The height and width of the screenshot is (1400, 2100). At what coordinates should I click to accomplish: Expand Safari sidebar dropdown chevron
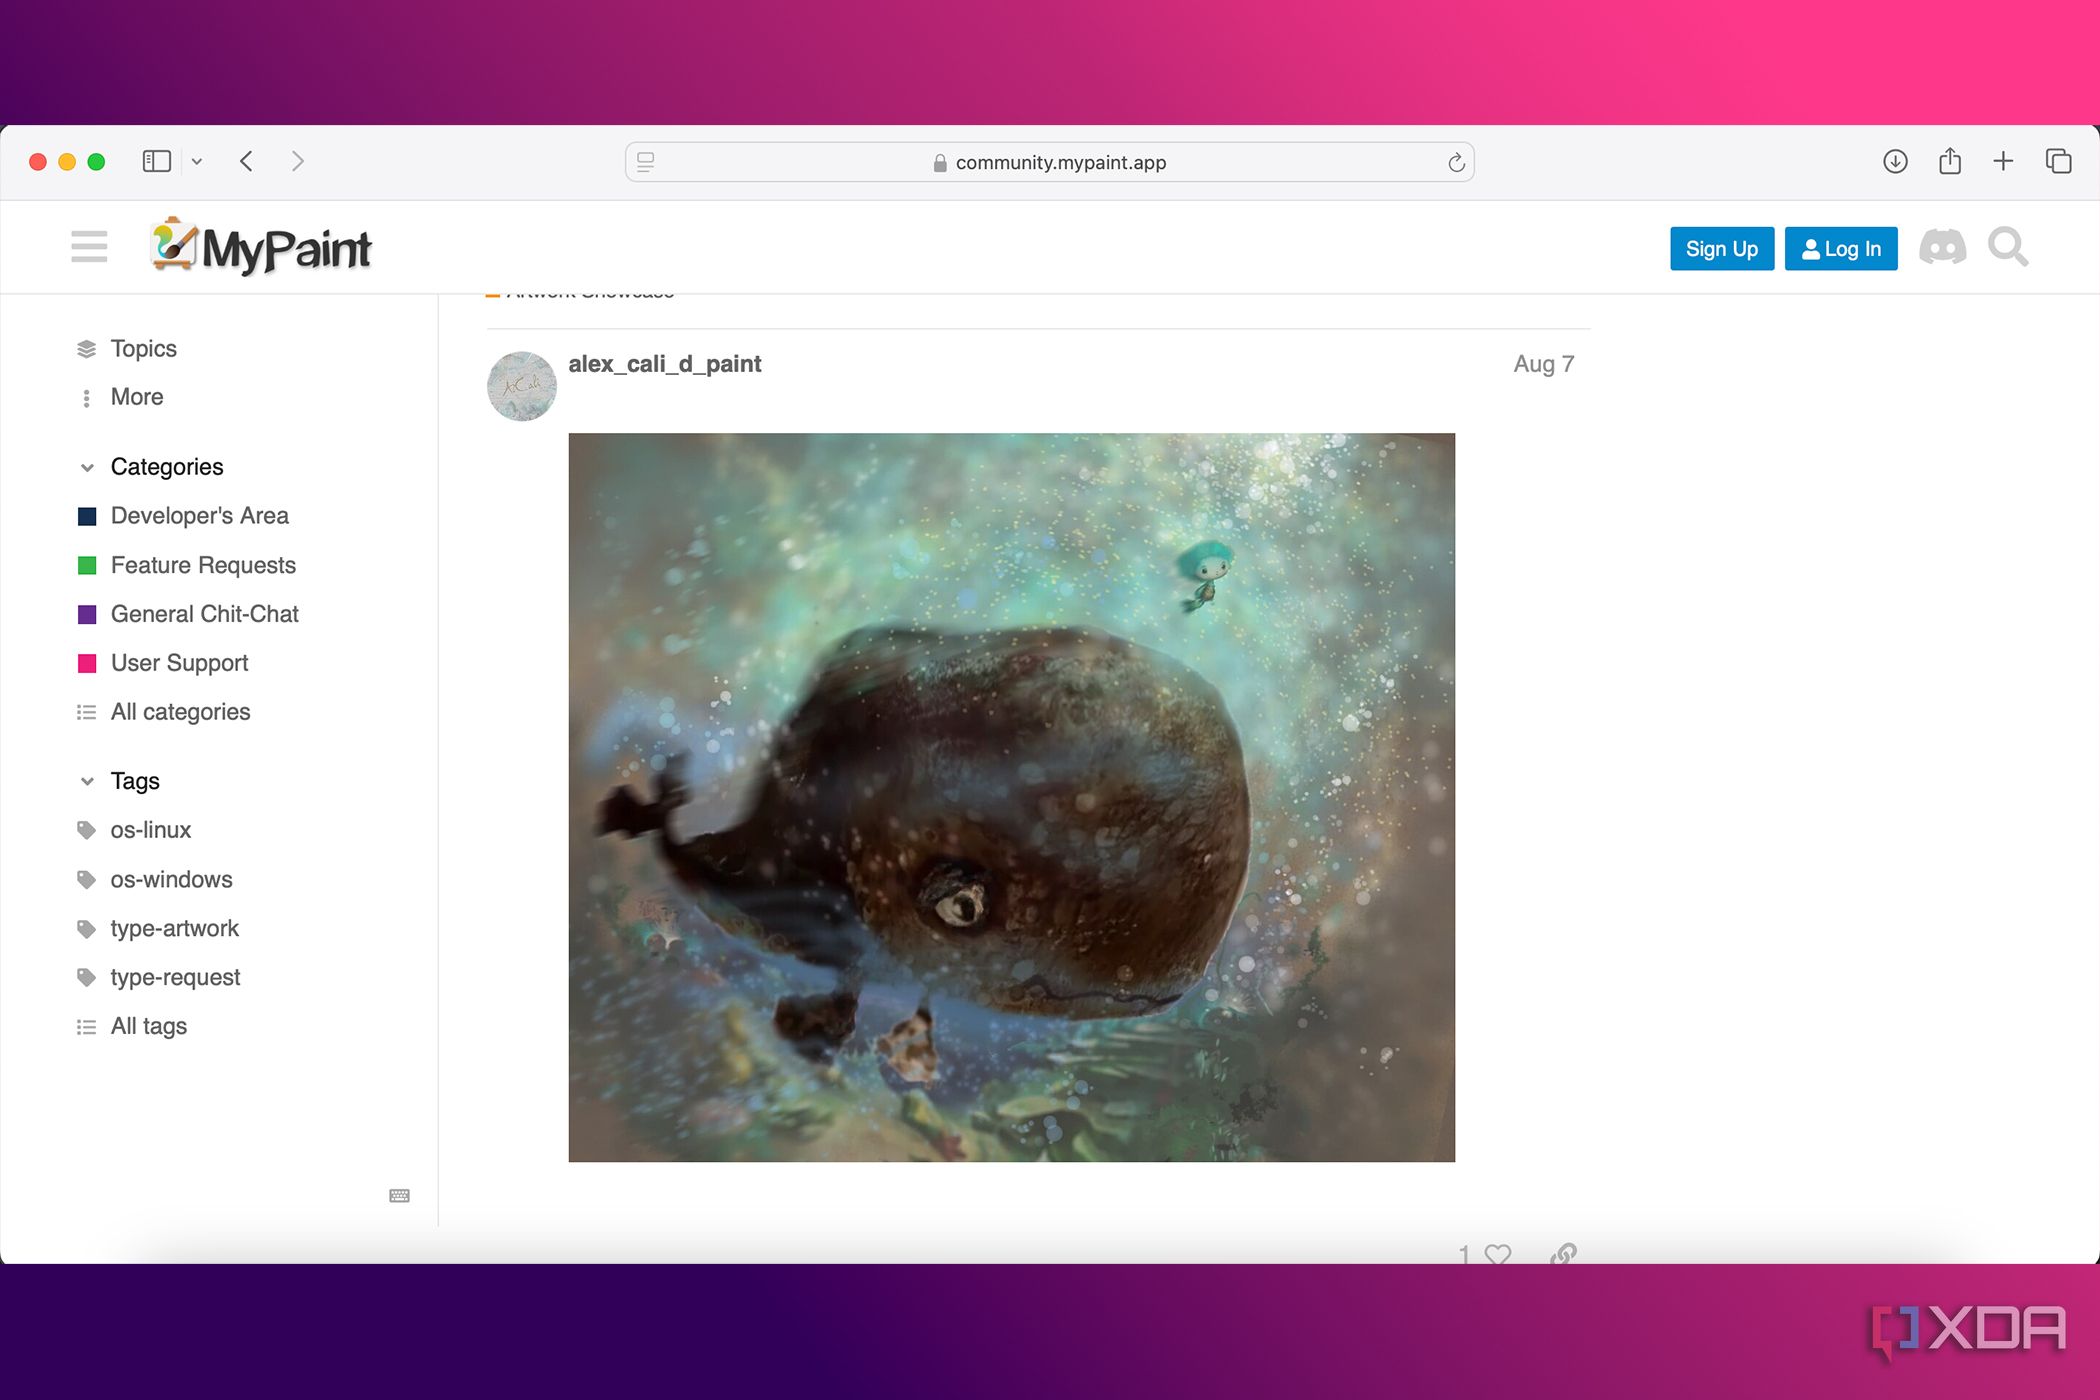coord(197,161)
